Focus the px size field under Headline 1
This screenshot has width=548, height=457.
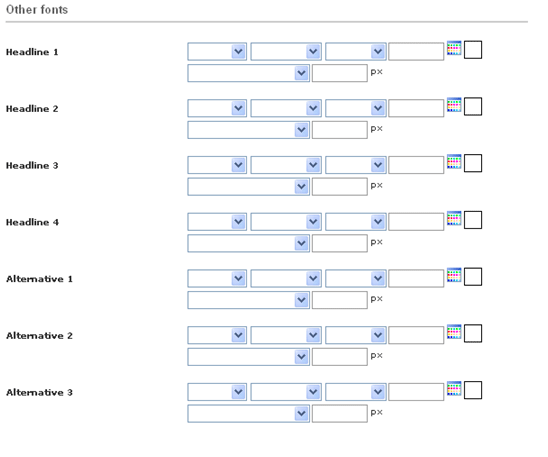point(340,73)
